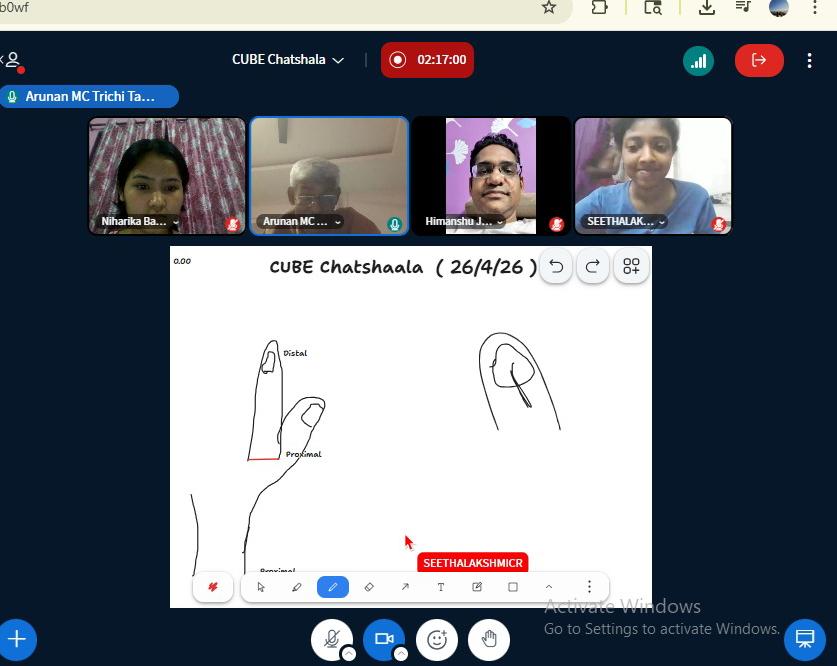The image size is (837, 666).
Task: Unmute the microphone
Action: [331, 639]
